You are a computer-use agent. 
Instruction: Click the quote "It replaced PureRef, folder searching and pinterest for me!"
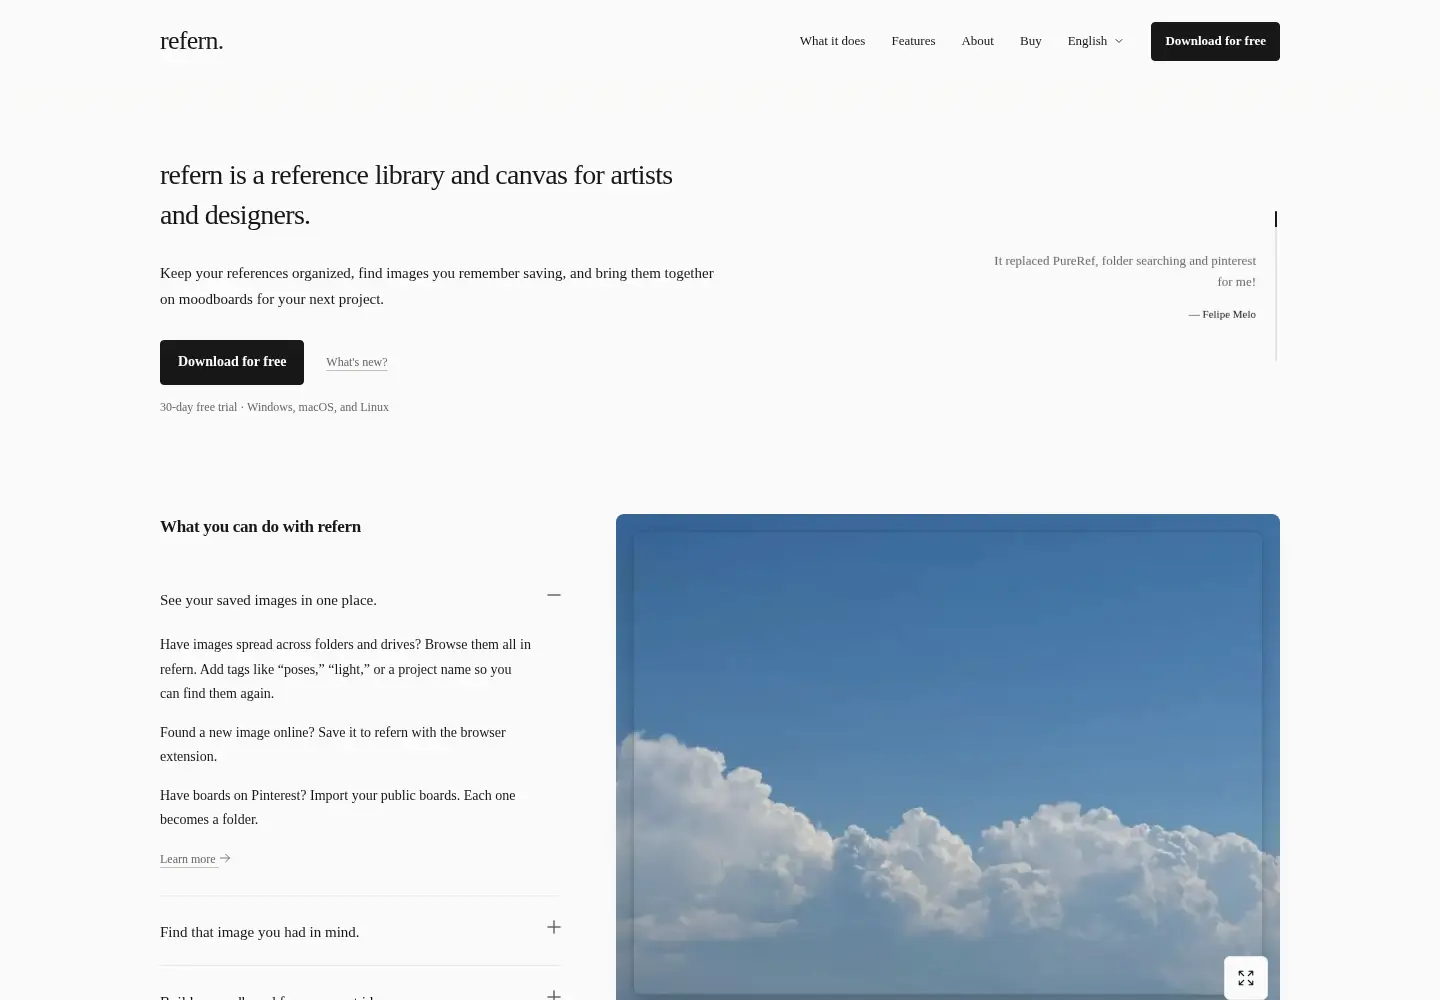[x=1125, y=271]
